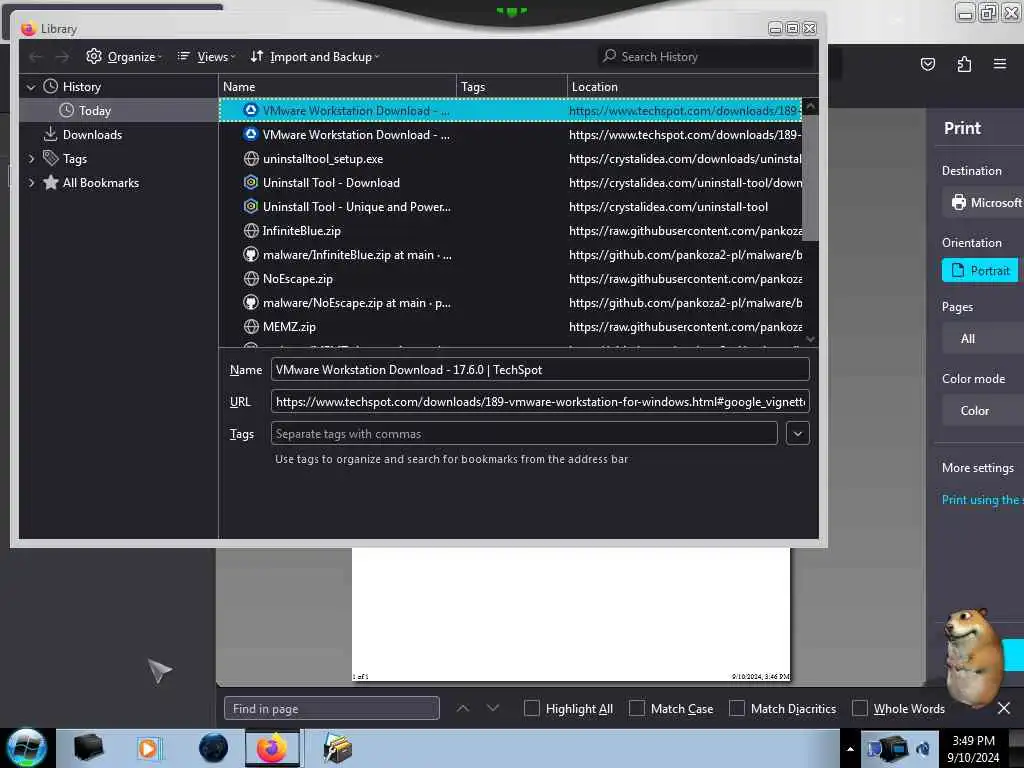Enable the Whole Words checkbox
The width and height of the screenshot is (1024, 768).
click(860, 709)
